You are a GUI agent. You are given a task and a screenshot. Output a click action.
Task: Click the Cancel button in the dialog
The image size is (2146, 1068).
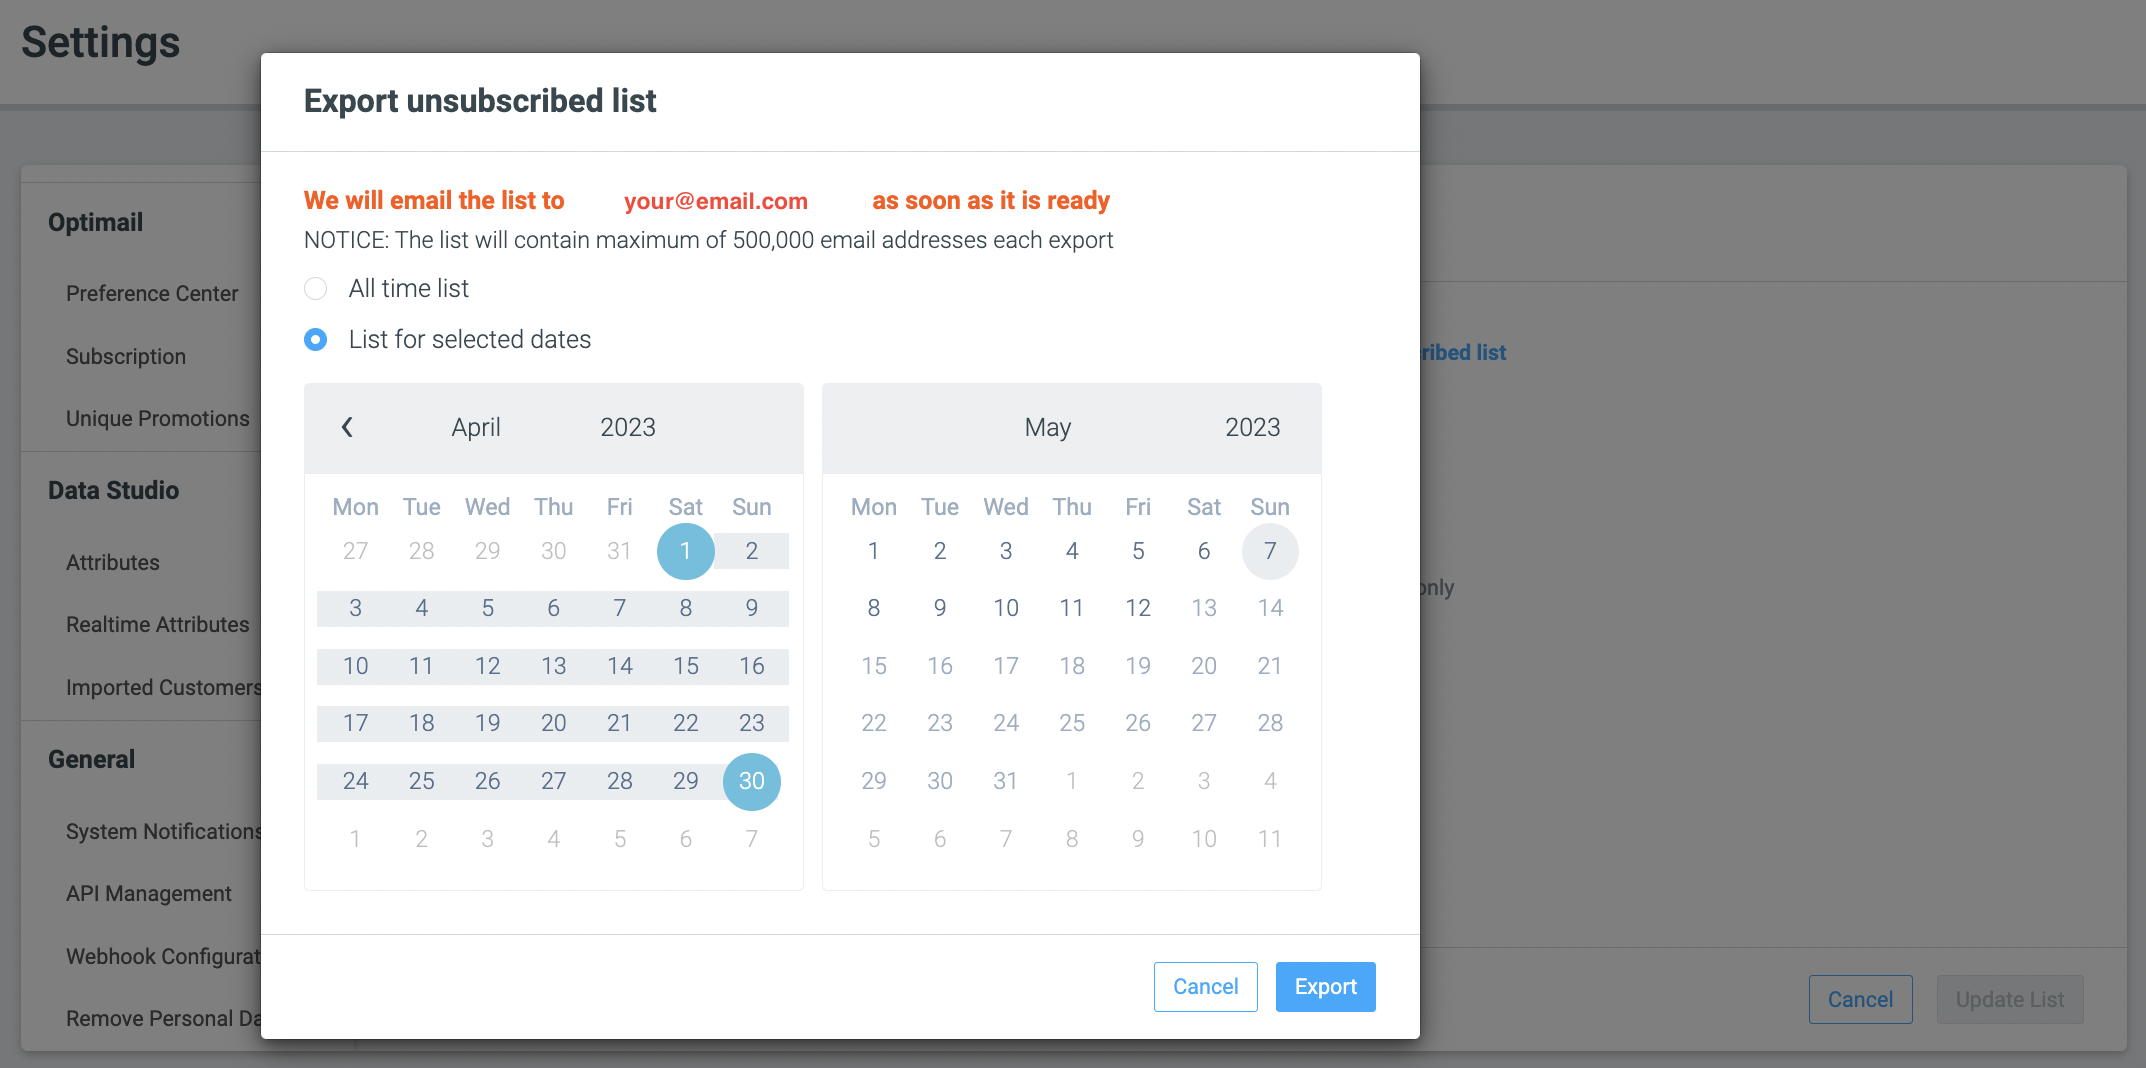click(x=1205, y=986)
